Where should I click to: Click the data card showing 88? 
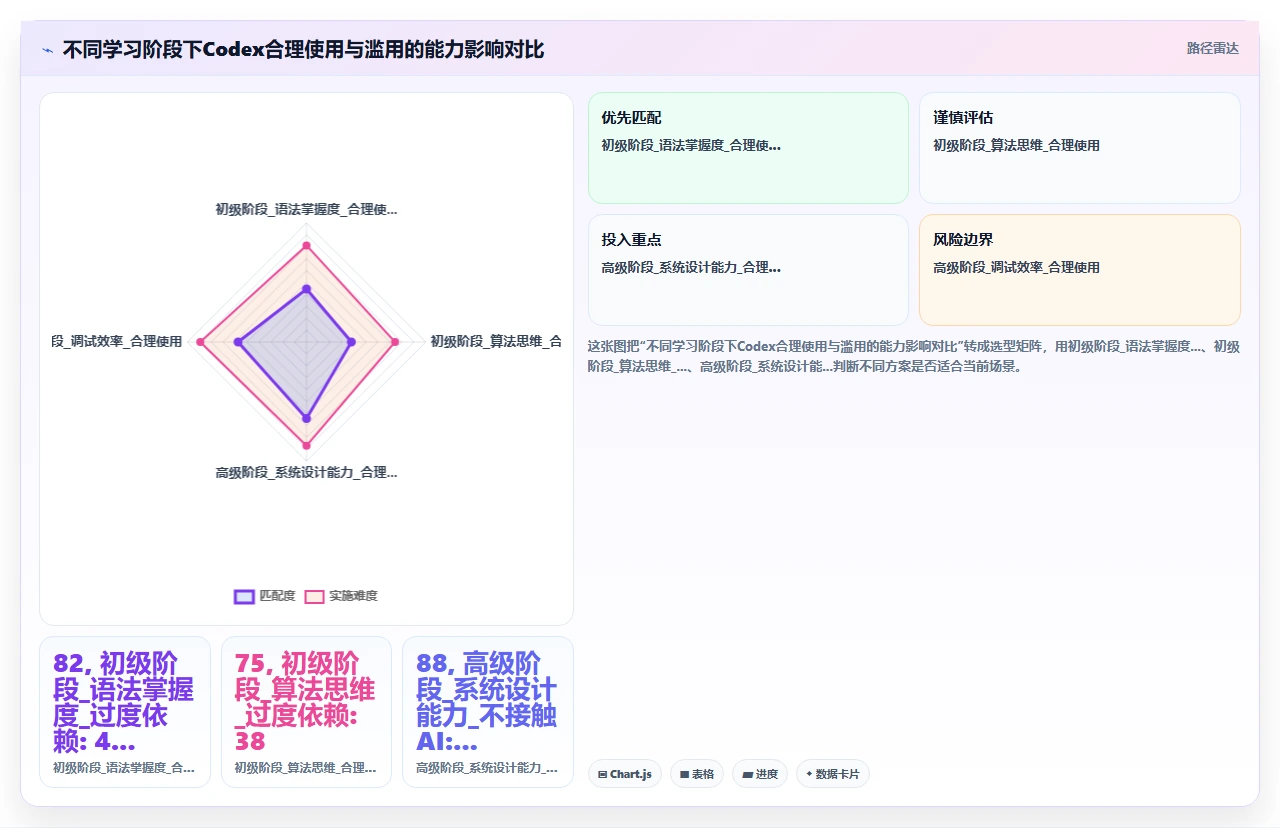tap(488, 712)
